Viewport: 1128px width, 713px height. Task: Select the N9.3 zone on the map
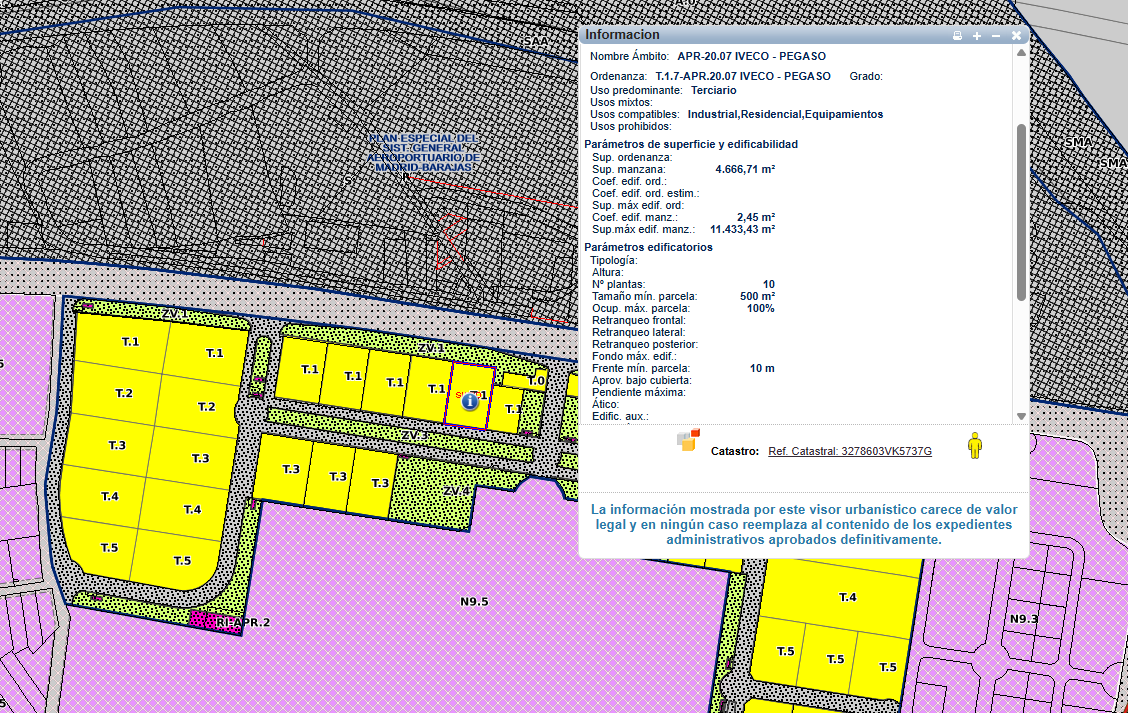1023,619
